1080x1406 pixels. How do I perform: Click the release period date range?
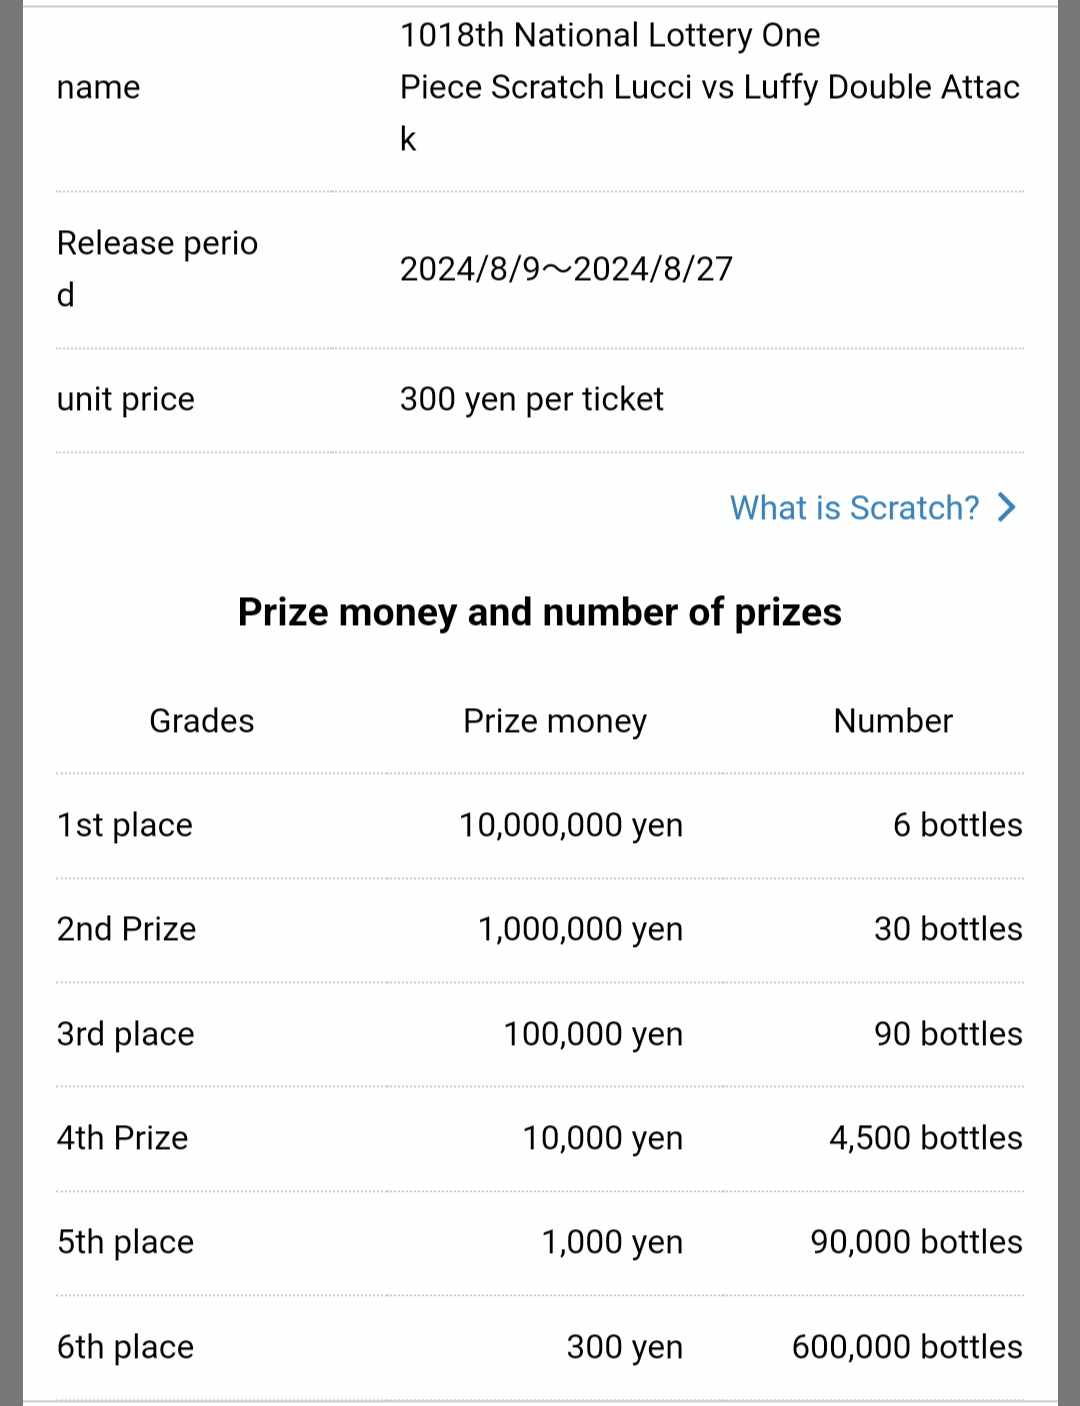pyautogui.click(x=566, y=269)
